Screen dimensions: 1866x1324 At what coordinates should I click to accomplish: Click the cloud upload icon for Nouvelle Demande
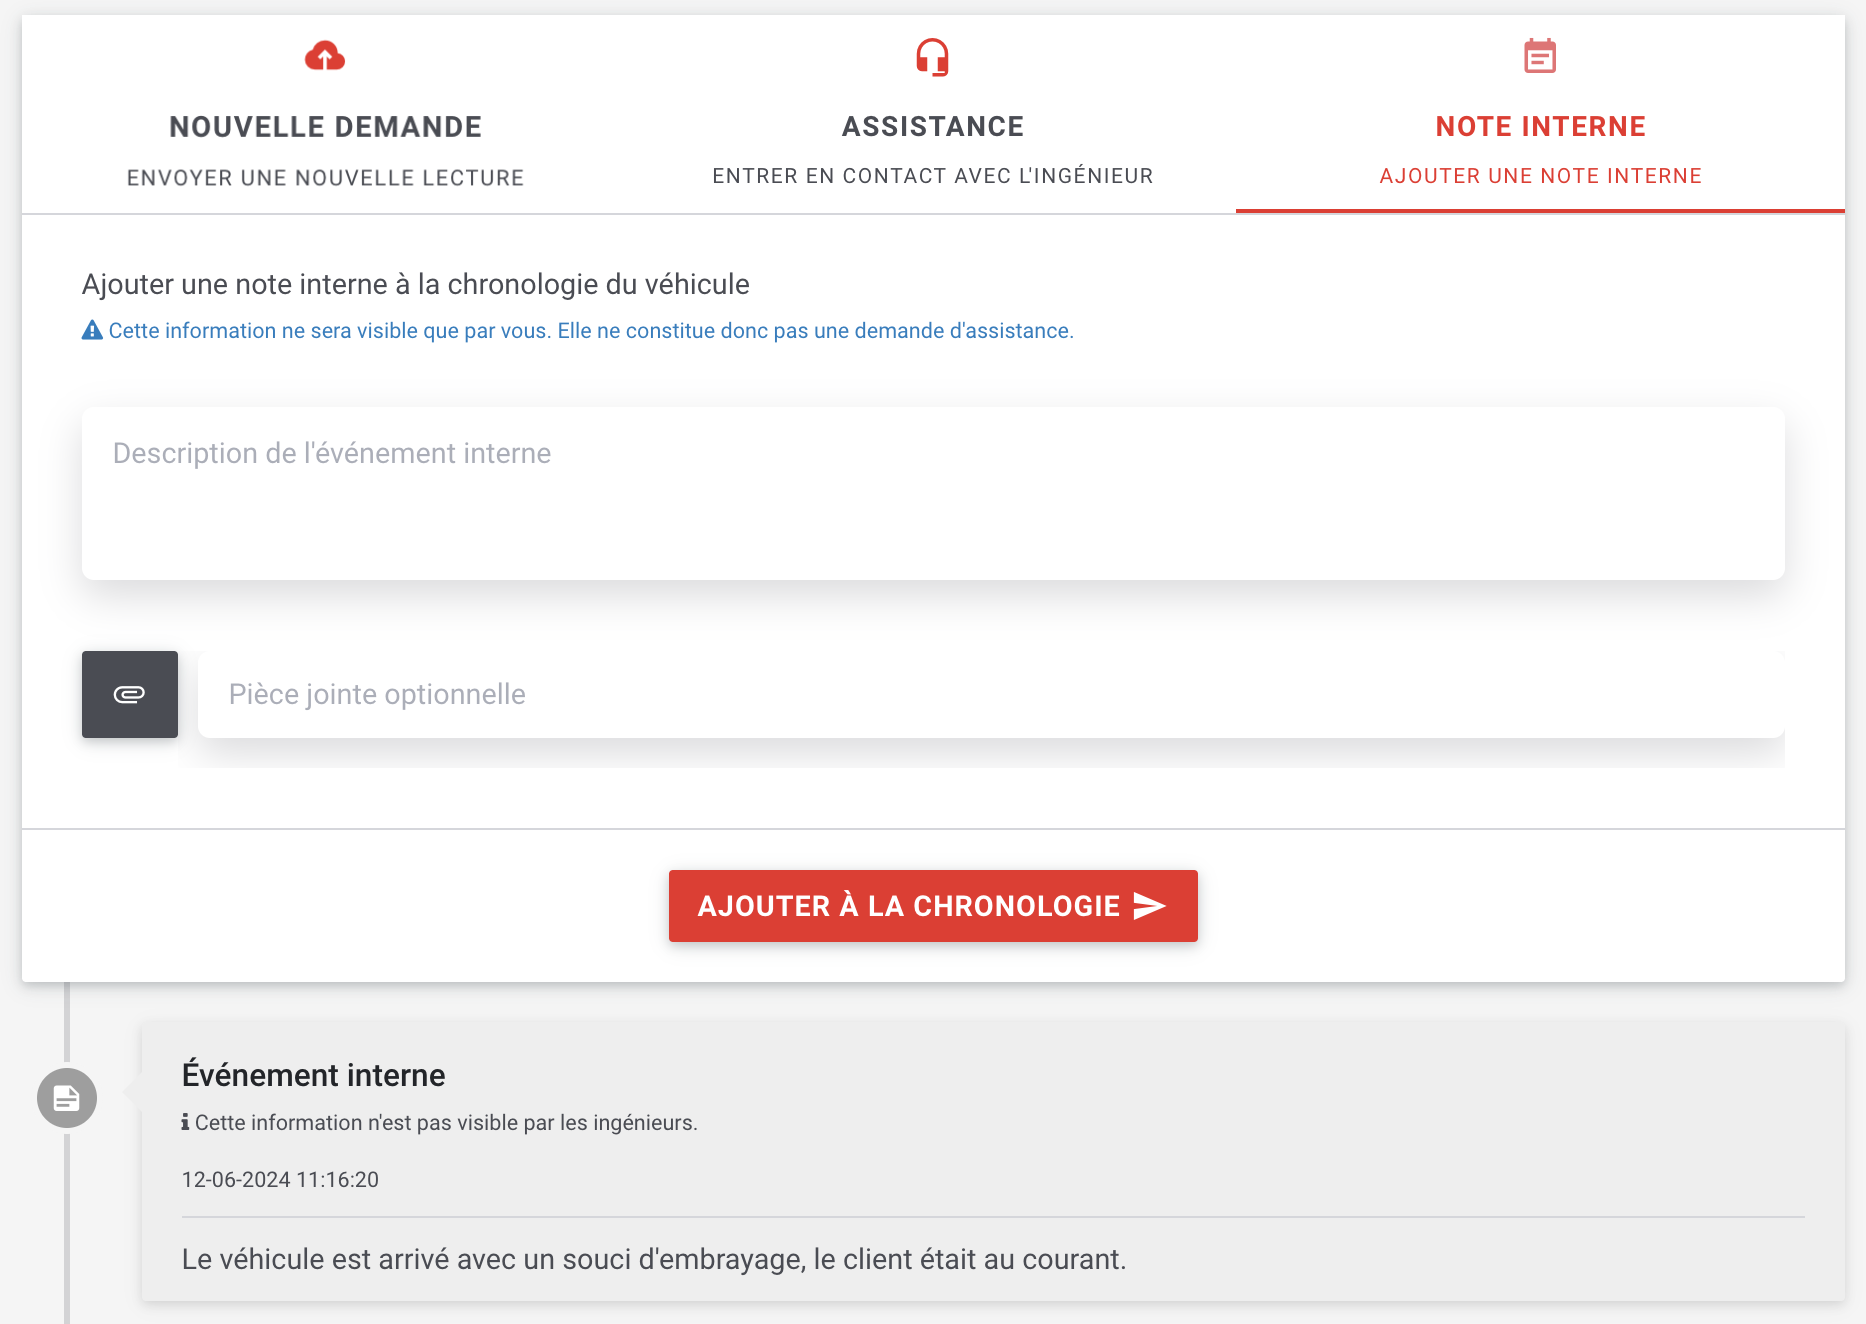click(x=325, y=57)
